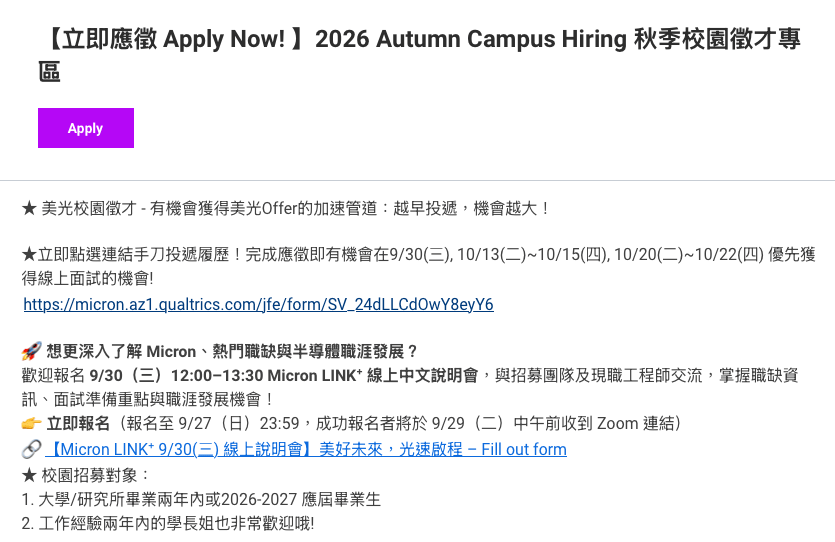
Task: Click the 得線上面試的機會 line of text
Action: point(87,278)
